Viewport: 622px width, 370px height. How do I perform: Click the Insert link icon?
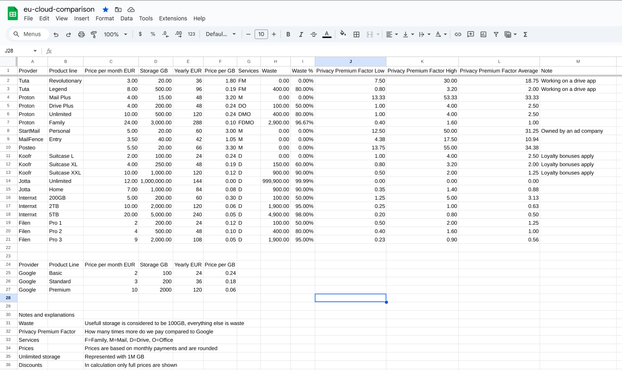[458, 35]
